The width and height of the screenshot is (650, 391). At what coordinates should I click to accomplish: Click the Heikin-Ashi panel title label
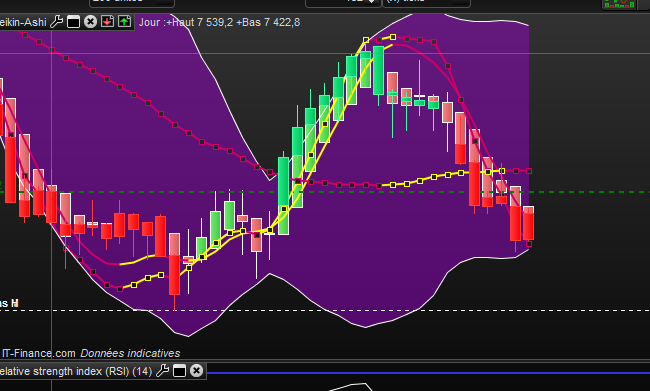(23, 22)
